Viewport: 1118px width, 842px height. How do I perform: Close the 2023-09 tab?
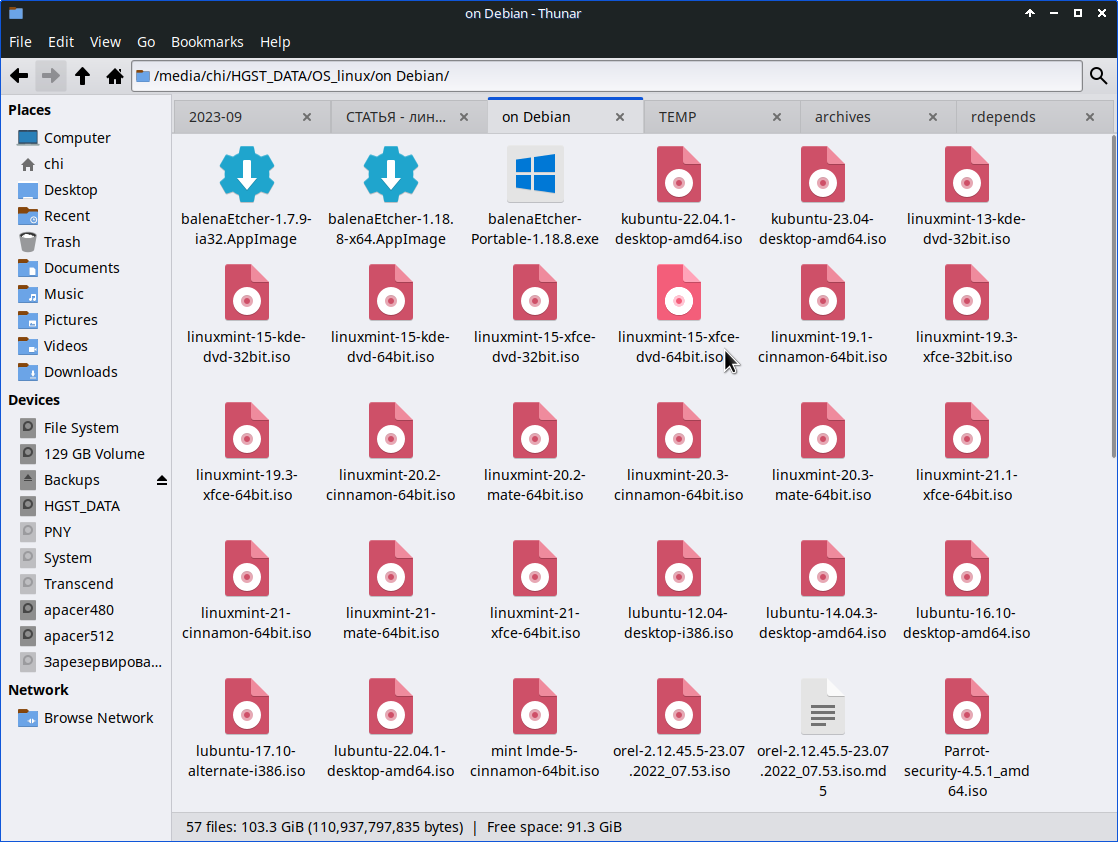coord(307,117)
